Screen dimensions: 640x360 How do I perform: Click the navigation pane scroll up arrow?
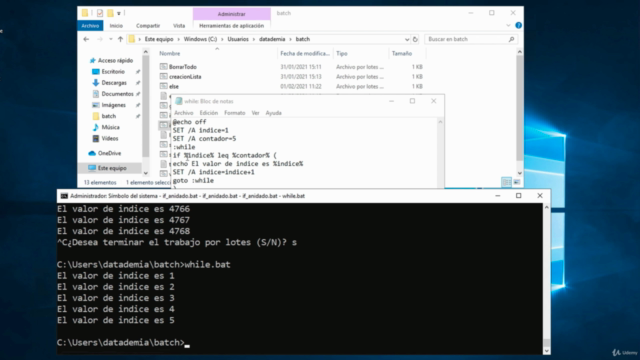146,52
